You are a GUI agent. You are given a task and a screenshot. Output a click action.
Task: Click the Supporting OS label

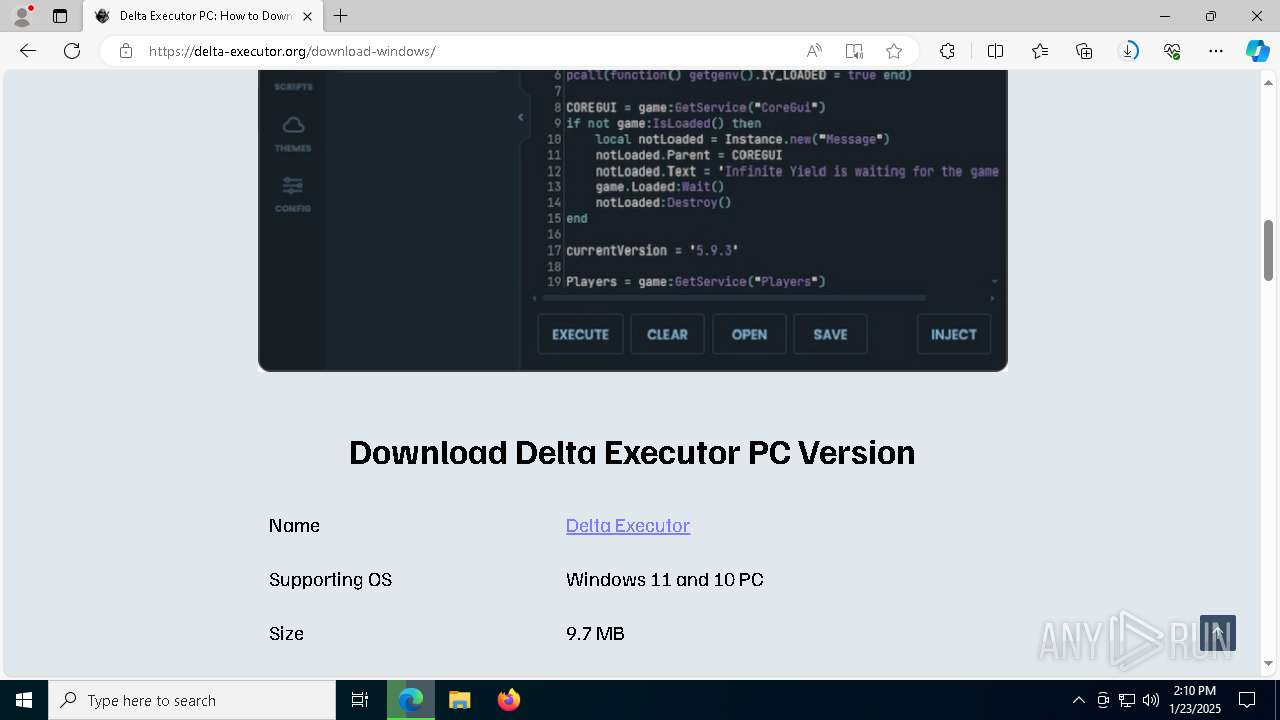330,580
